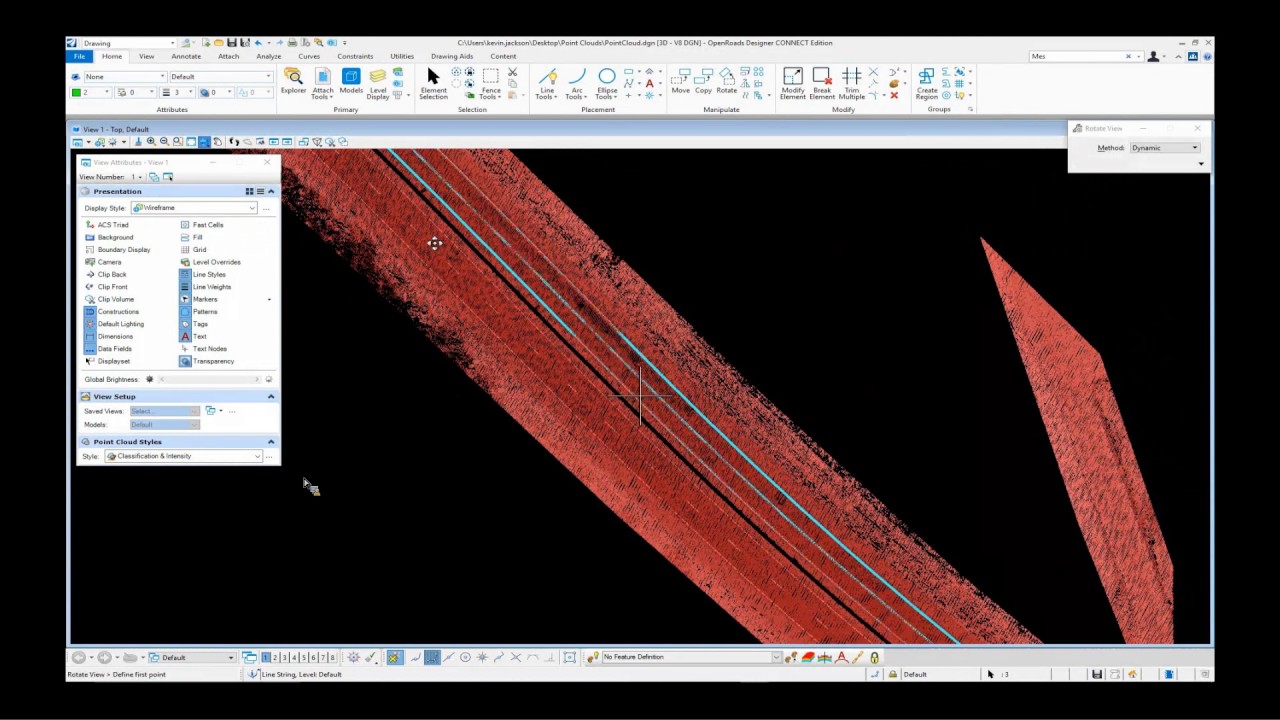Viewport: 1280px width, 720px height.
Task: Switch to the Analyze ribbon tab
Action: [x=268, y=56]
